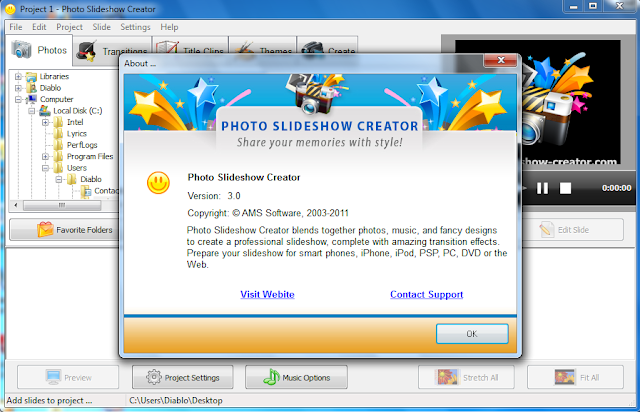The width and height of the screenshot is (640, 412).
Task: Stop the slideshow preview
Action: [x=565, y=188]
